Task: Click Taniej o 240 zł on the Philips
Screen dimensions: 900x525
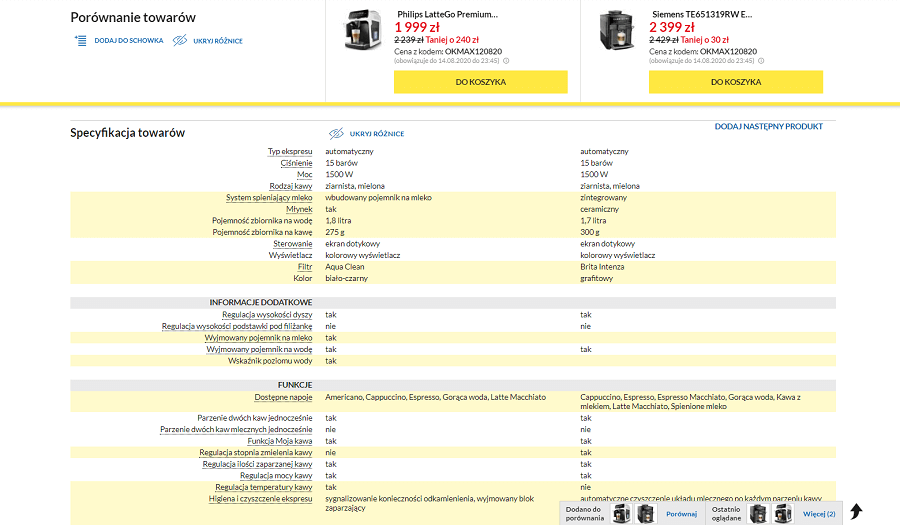Action: click(452, 40)
